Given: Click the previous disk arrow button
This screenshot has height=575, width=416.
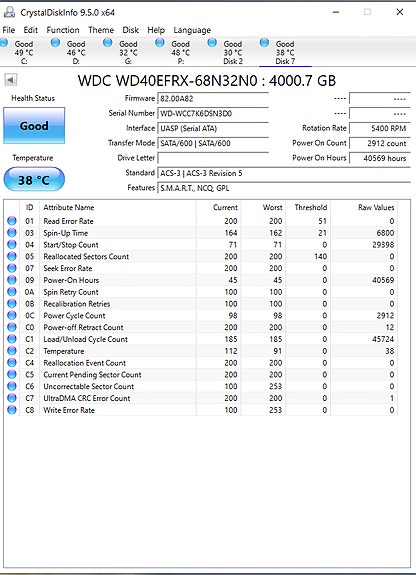Looking at the screenshot, I should [x=11, y=80].
